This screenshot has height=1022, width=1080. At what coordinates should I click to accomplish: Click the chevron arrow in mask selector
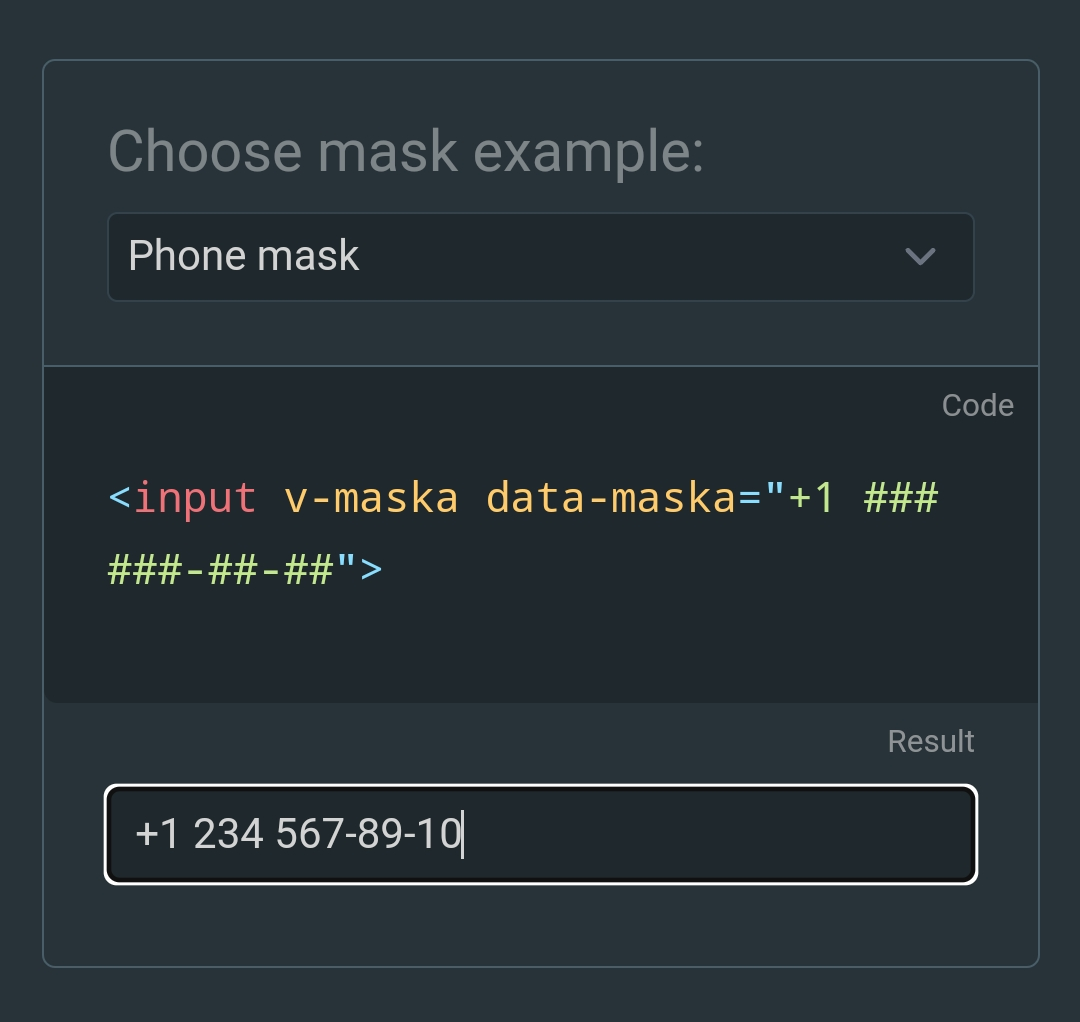tap(920, 257)
